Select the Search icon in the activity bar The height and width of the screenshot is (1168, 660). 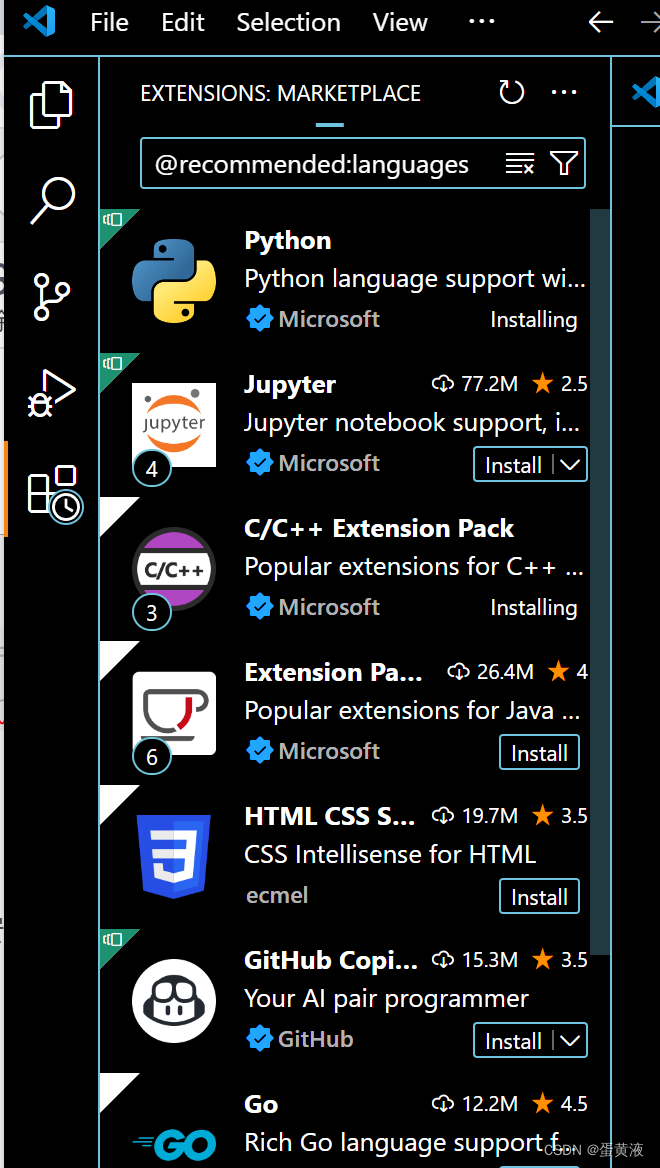[x=50, y=201]
